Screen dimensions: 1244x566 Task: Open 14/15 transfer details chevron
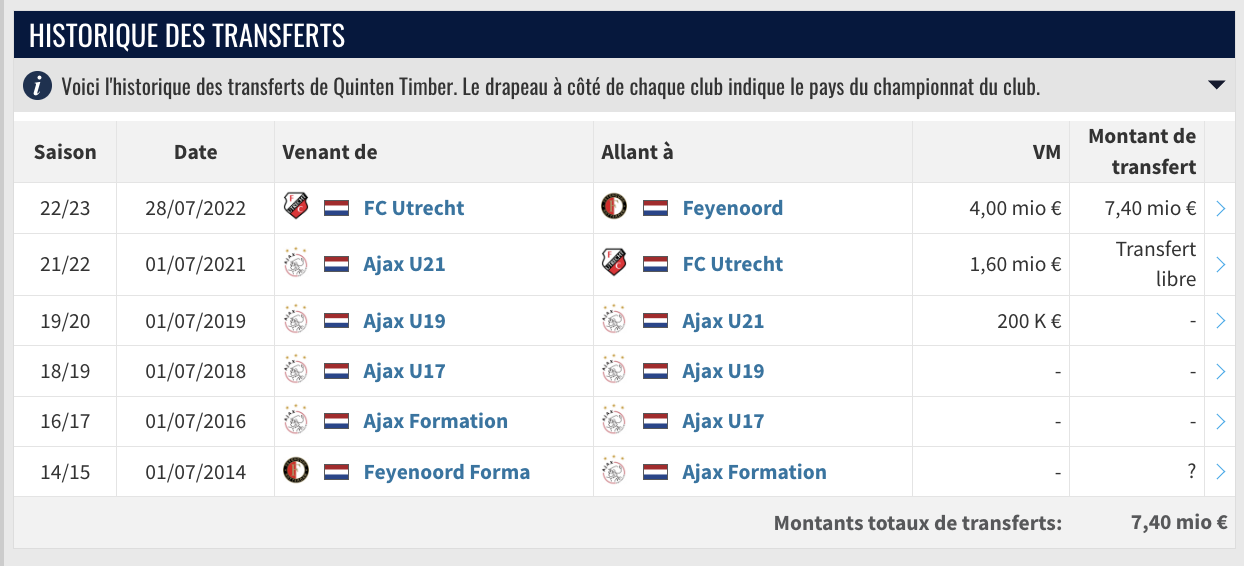coord(1220,472)
